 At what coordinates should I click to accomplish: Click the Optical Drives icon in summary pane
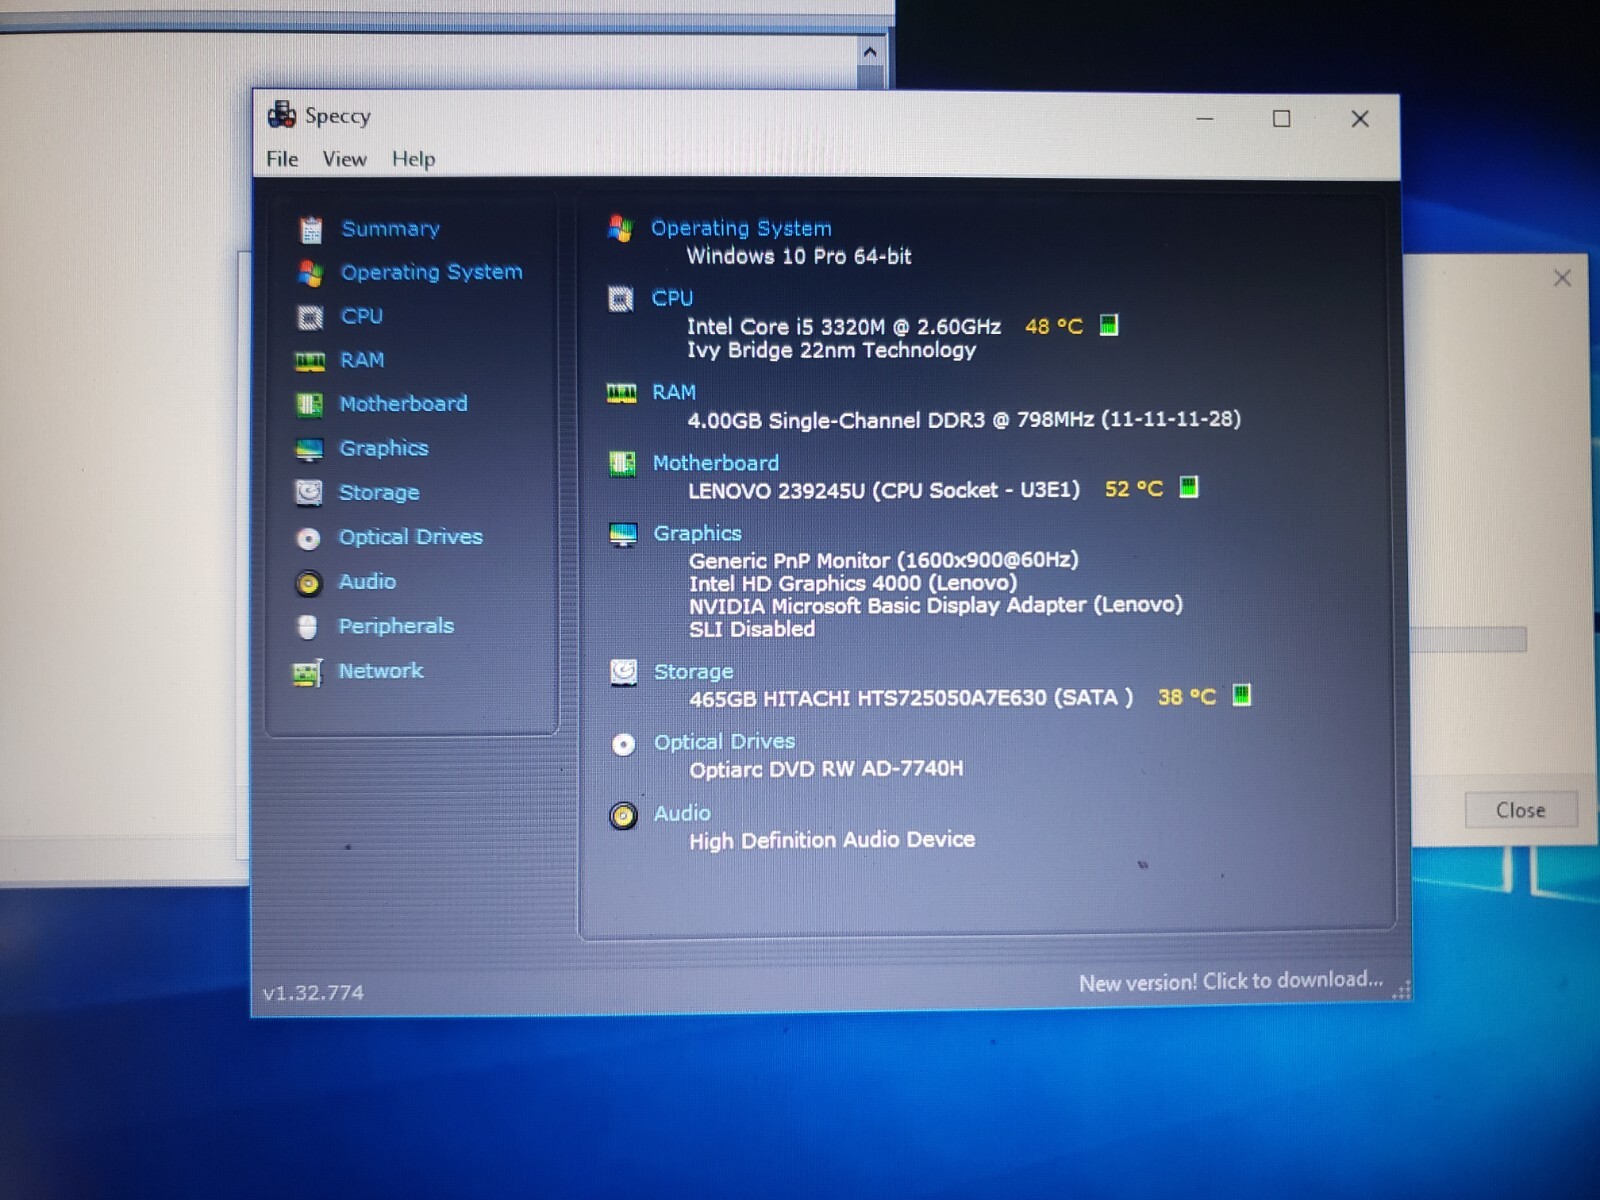coord(623,744)
